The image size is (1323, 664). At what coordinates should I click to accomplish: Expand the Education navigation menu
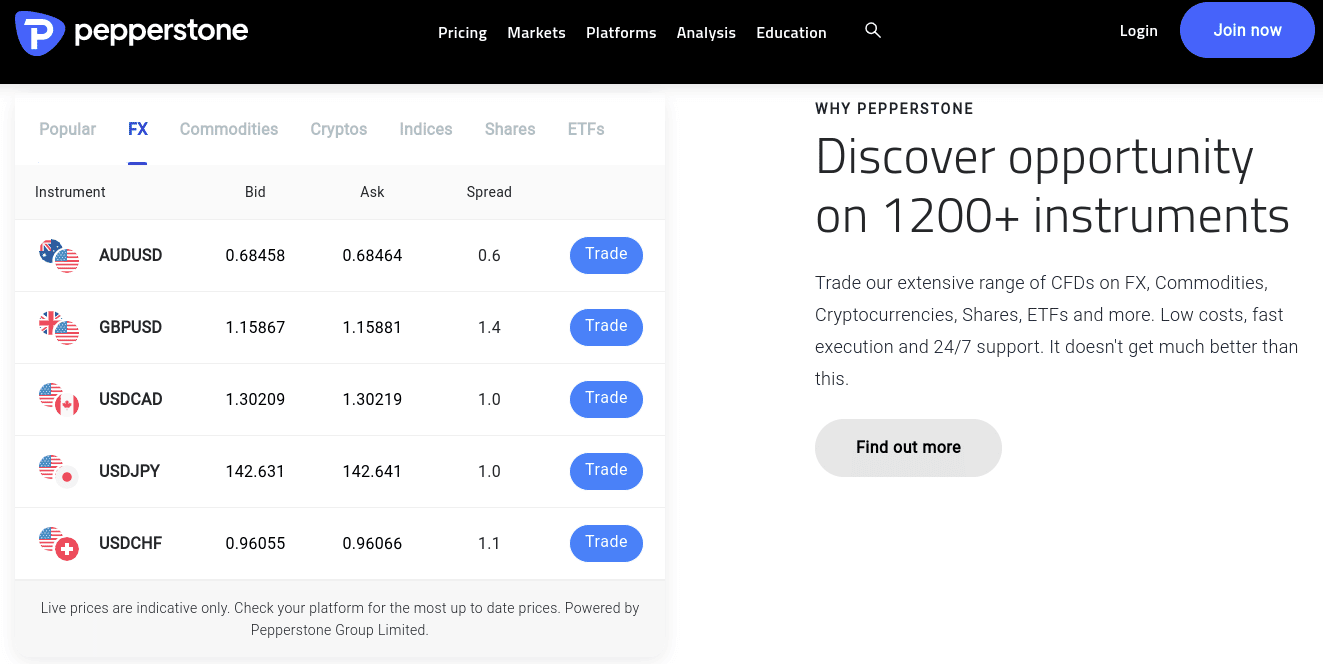pos(791,33)
